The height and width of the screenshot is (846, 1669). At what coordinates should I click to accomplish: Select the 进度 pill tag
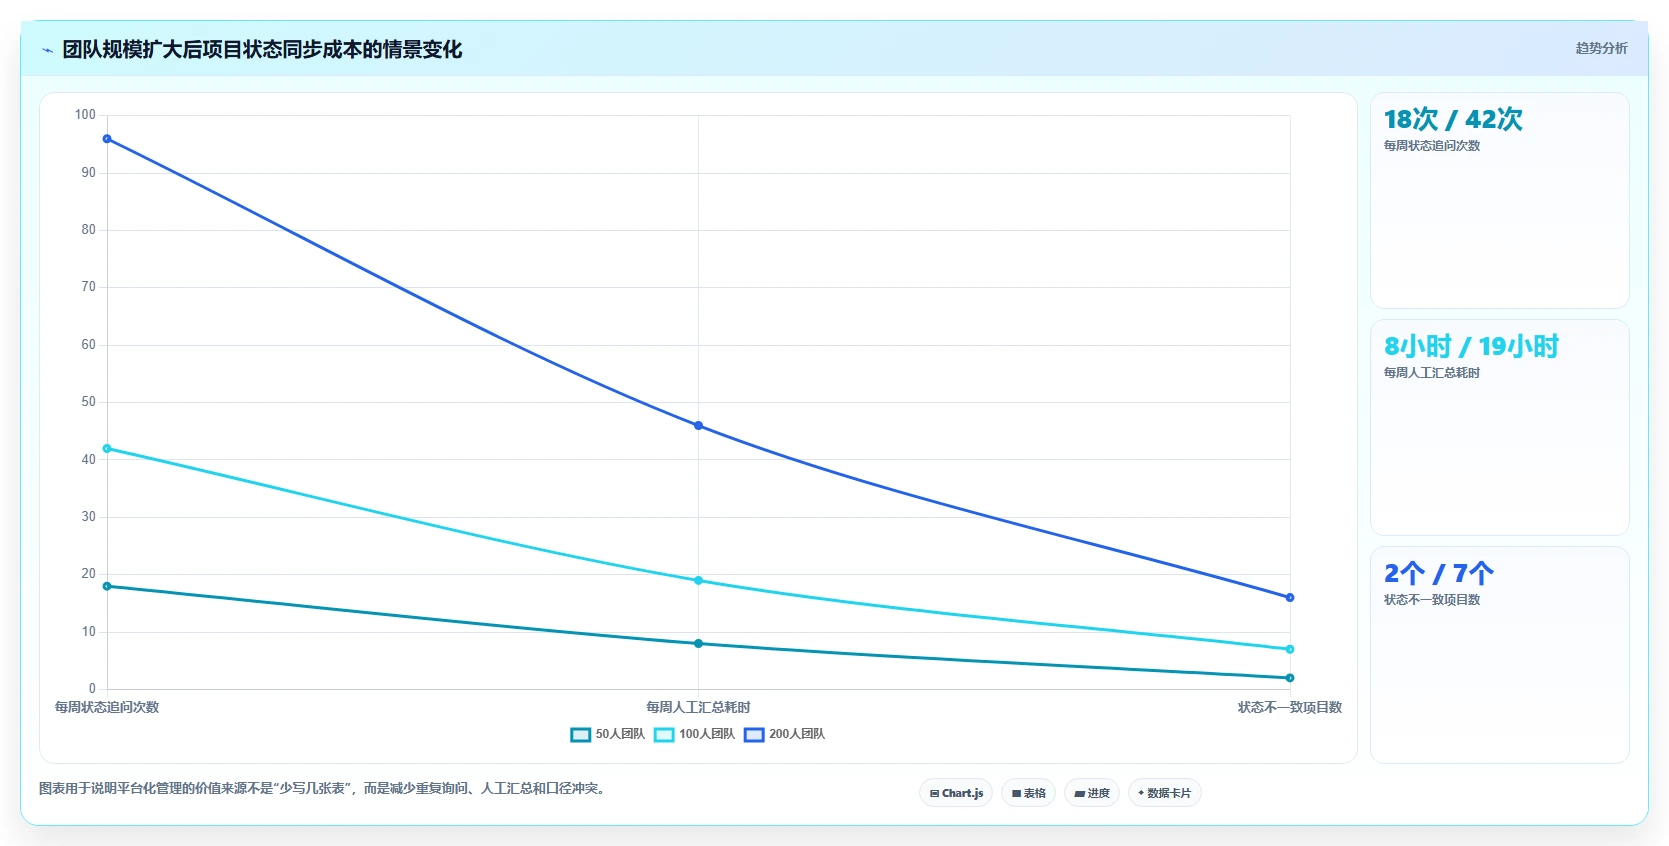pos(1092,793)
